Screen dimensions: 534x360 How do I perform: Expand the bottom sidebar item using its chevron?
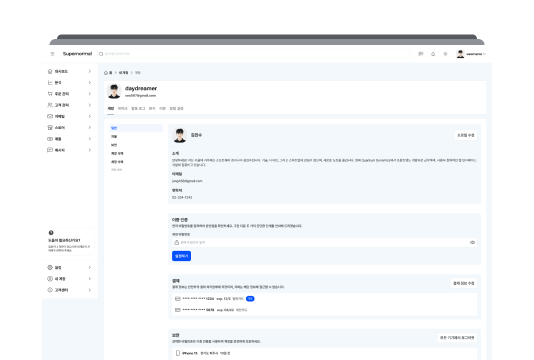pyautogui.click(x=90, y=290)
